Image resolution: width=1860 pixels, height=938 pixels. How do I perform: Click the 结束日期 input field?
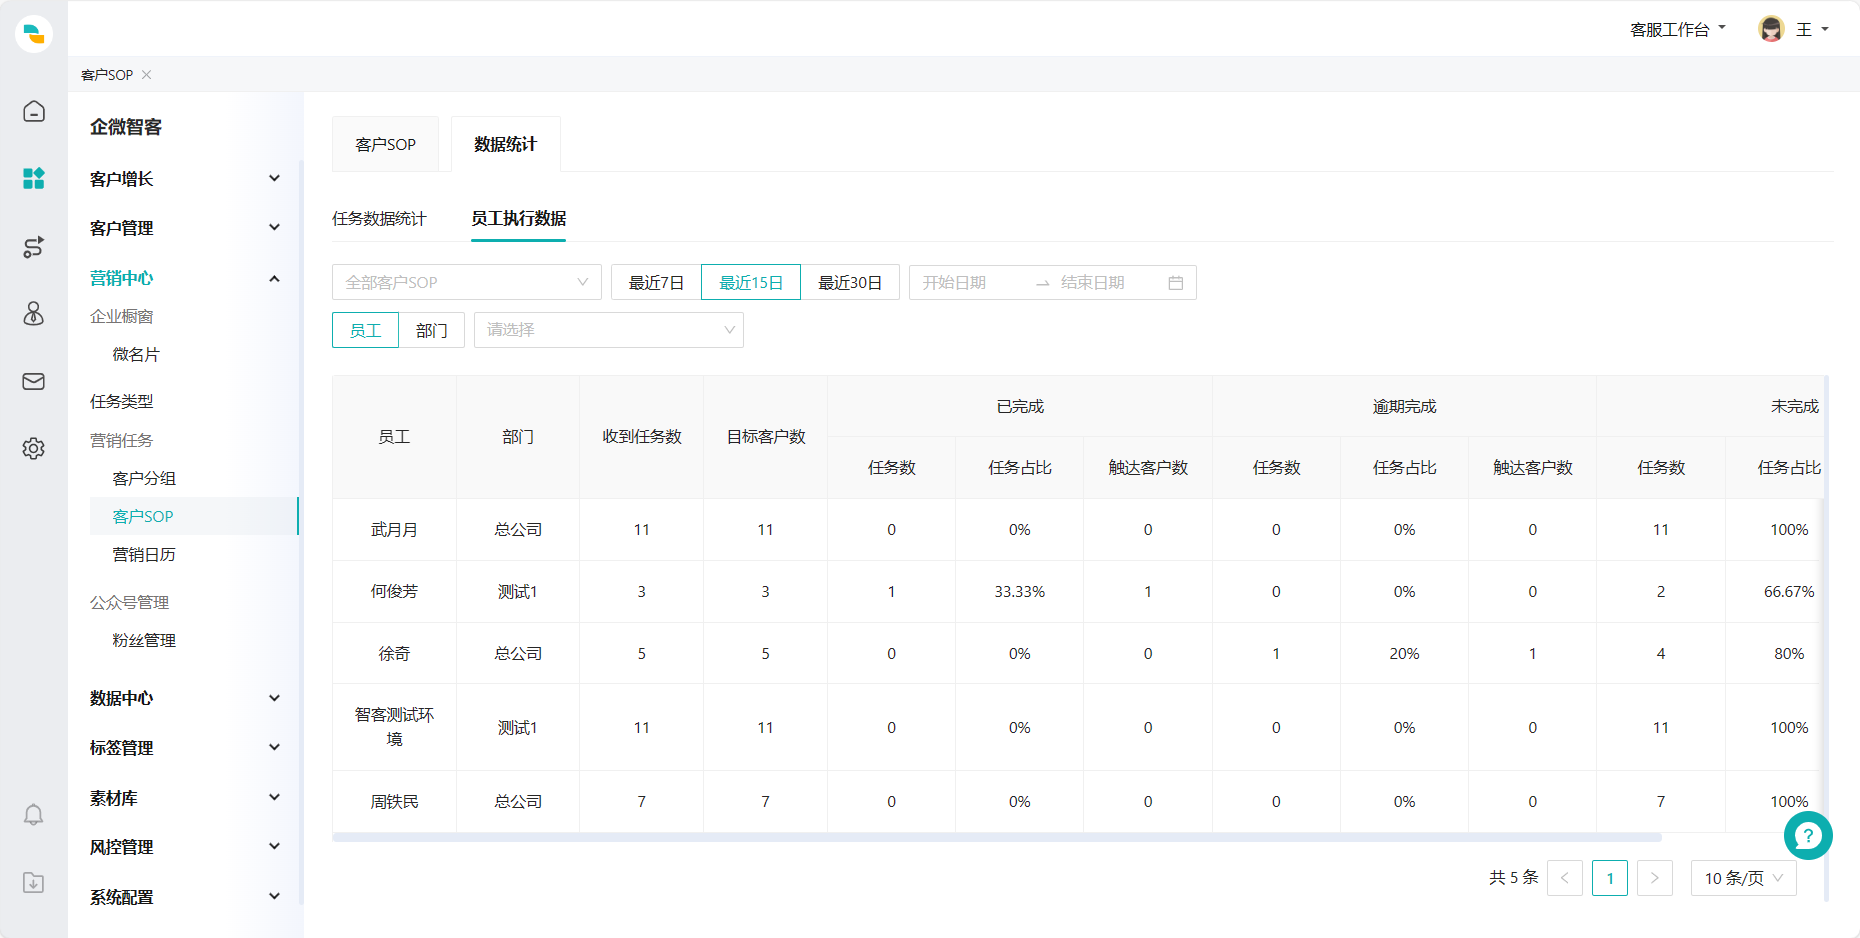1108,283
